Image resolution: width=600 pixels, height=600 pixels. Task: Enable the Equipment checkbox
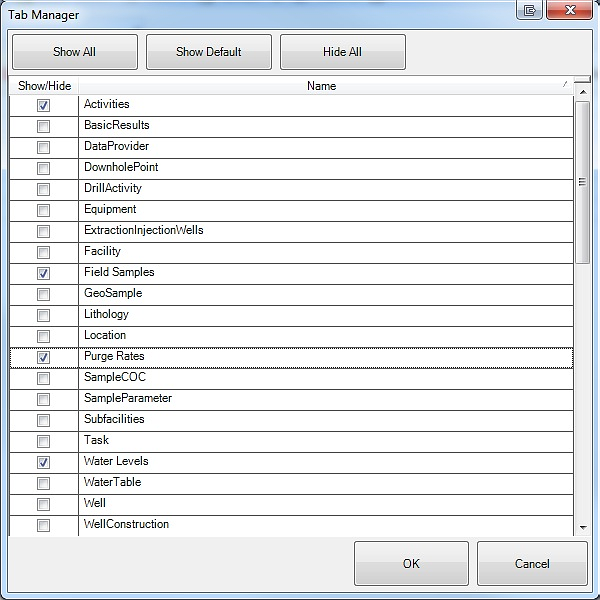point(43,210)
